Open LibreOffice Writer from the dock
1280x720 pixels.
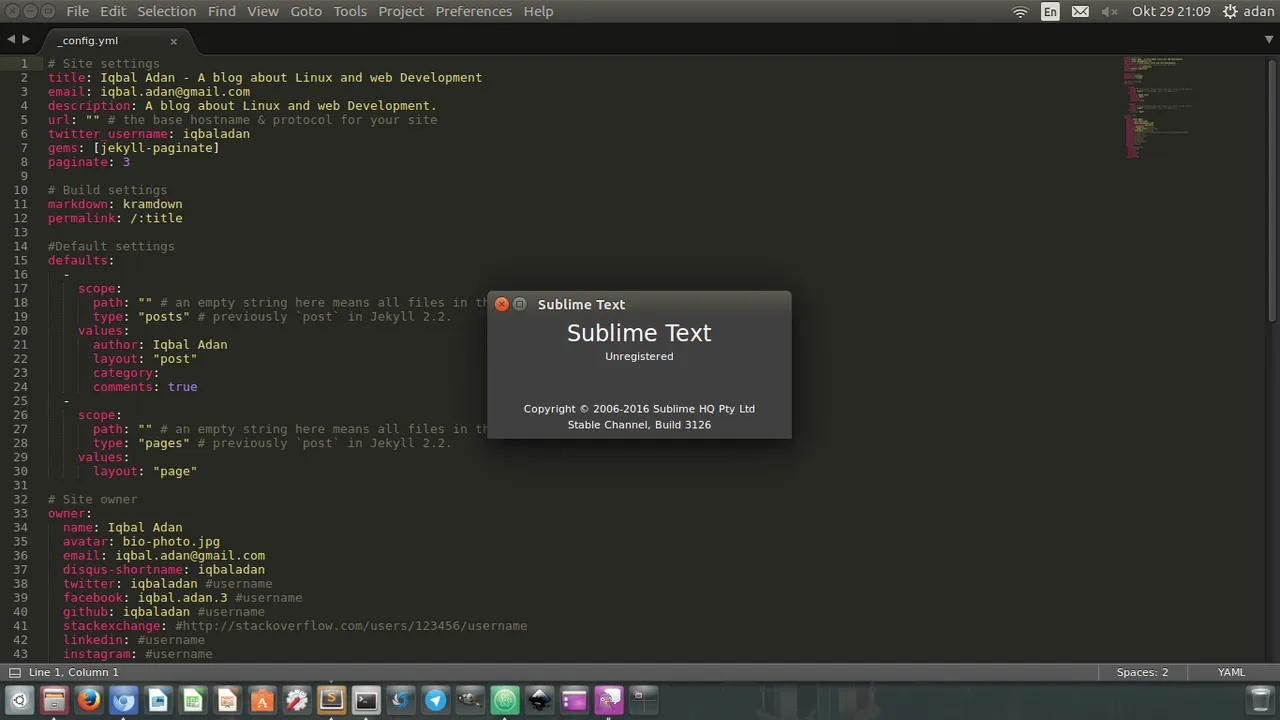coord(158,700)
